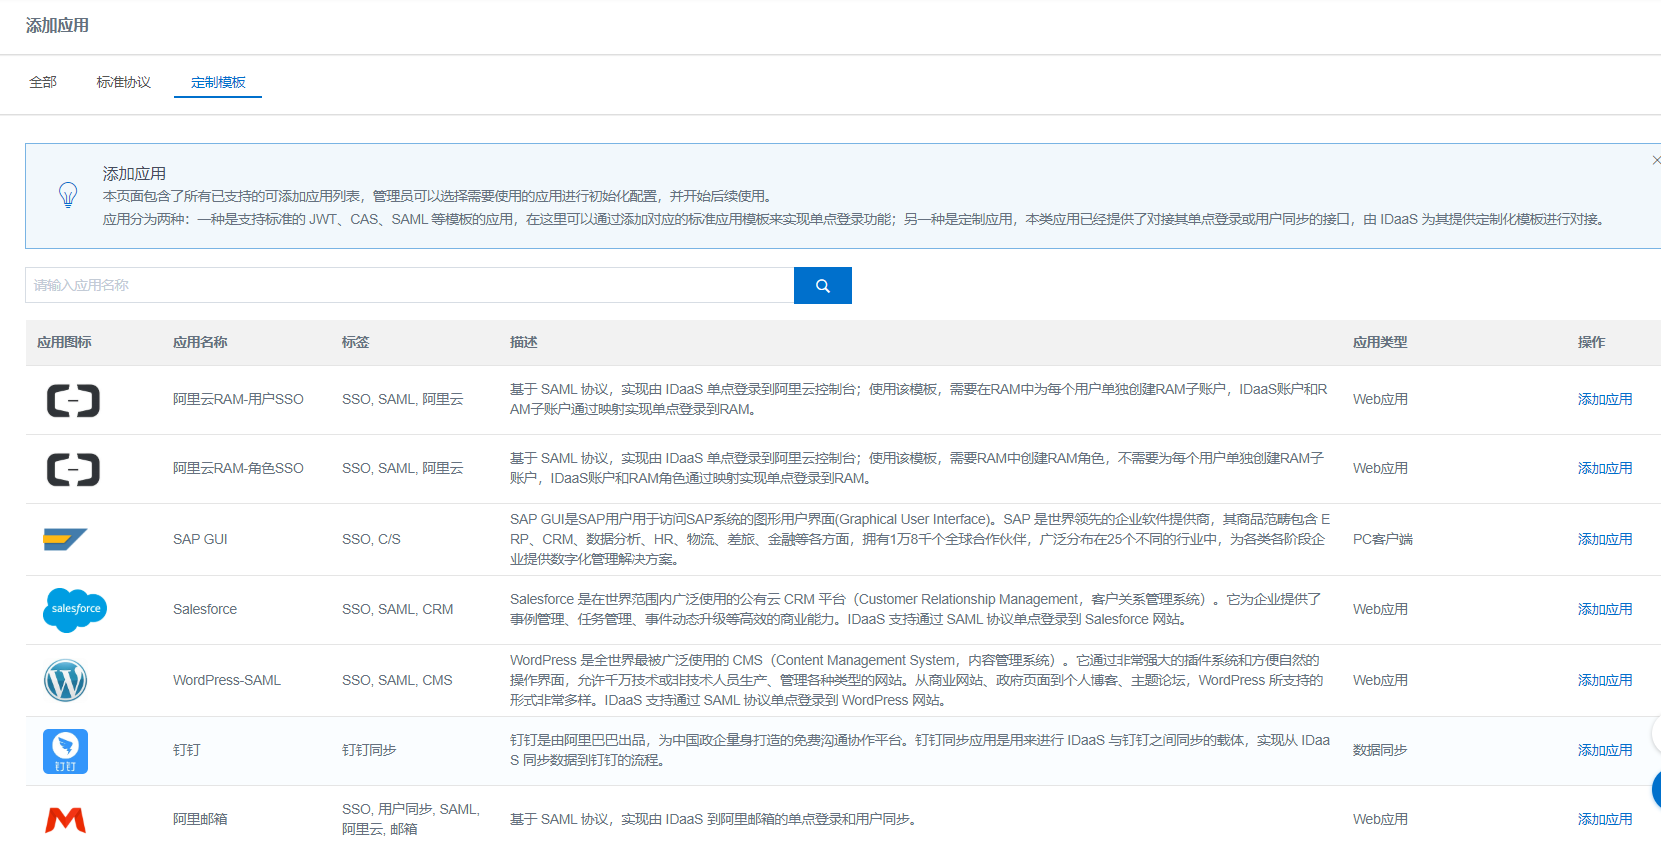Click the 标签 column header

click(x=355, y=342)
